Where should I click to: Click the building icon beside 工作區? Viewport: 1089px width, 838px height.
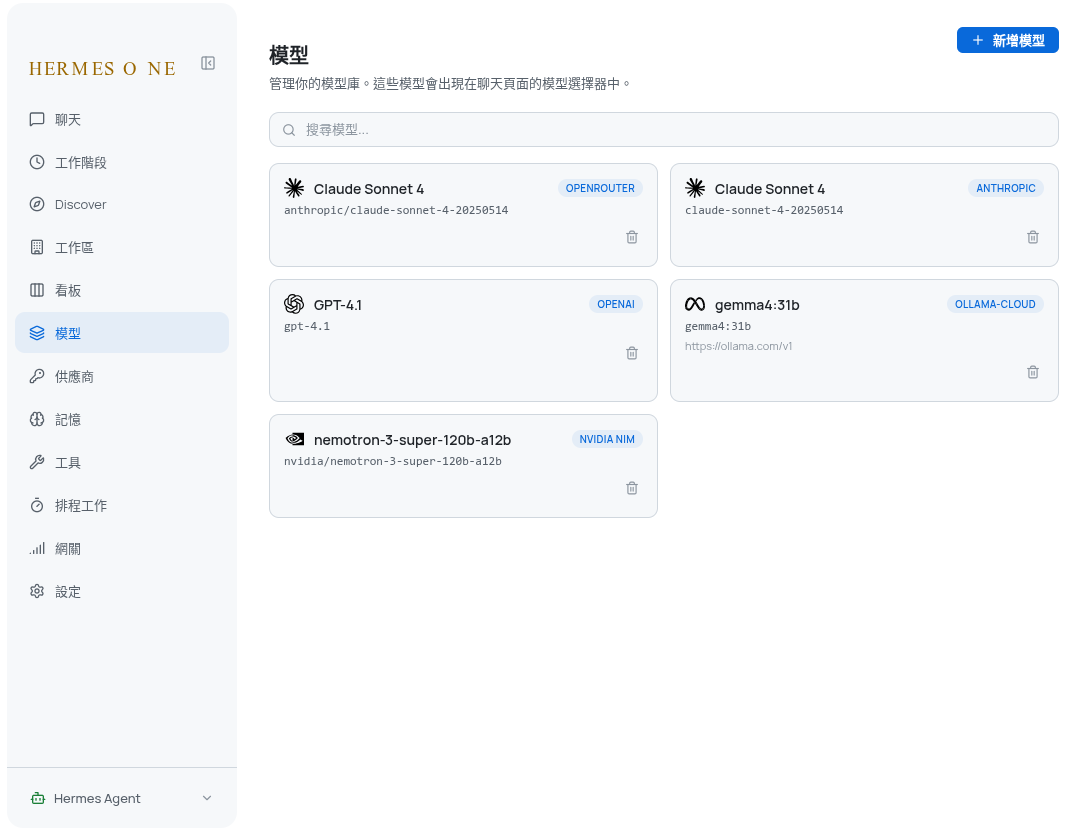click(37, 247)
